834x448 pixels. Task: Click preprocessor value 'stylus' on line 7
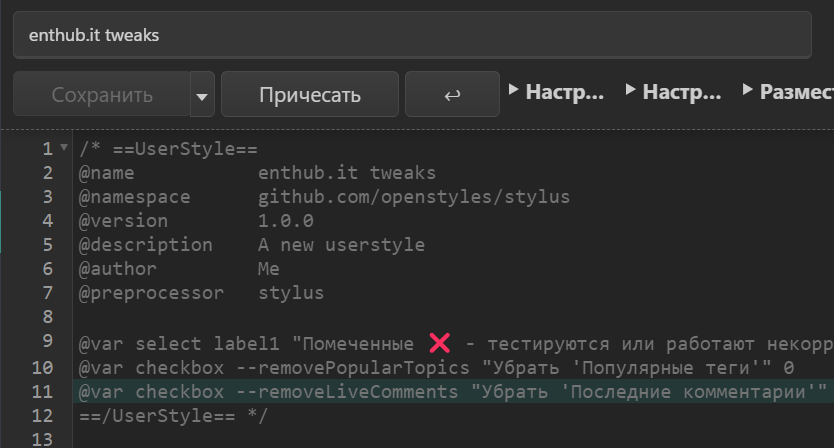(291, 293)
